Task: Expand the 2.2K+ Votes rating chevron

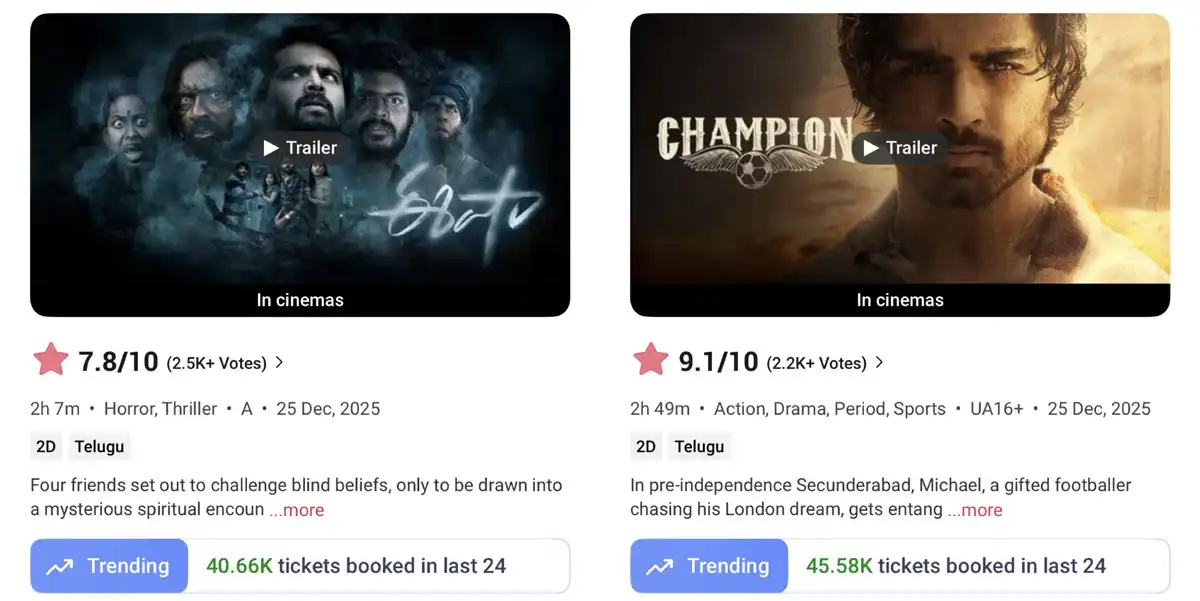Action: click(x=879, y=362)
